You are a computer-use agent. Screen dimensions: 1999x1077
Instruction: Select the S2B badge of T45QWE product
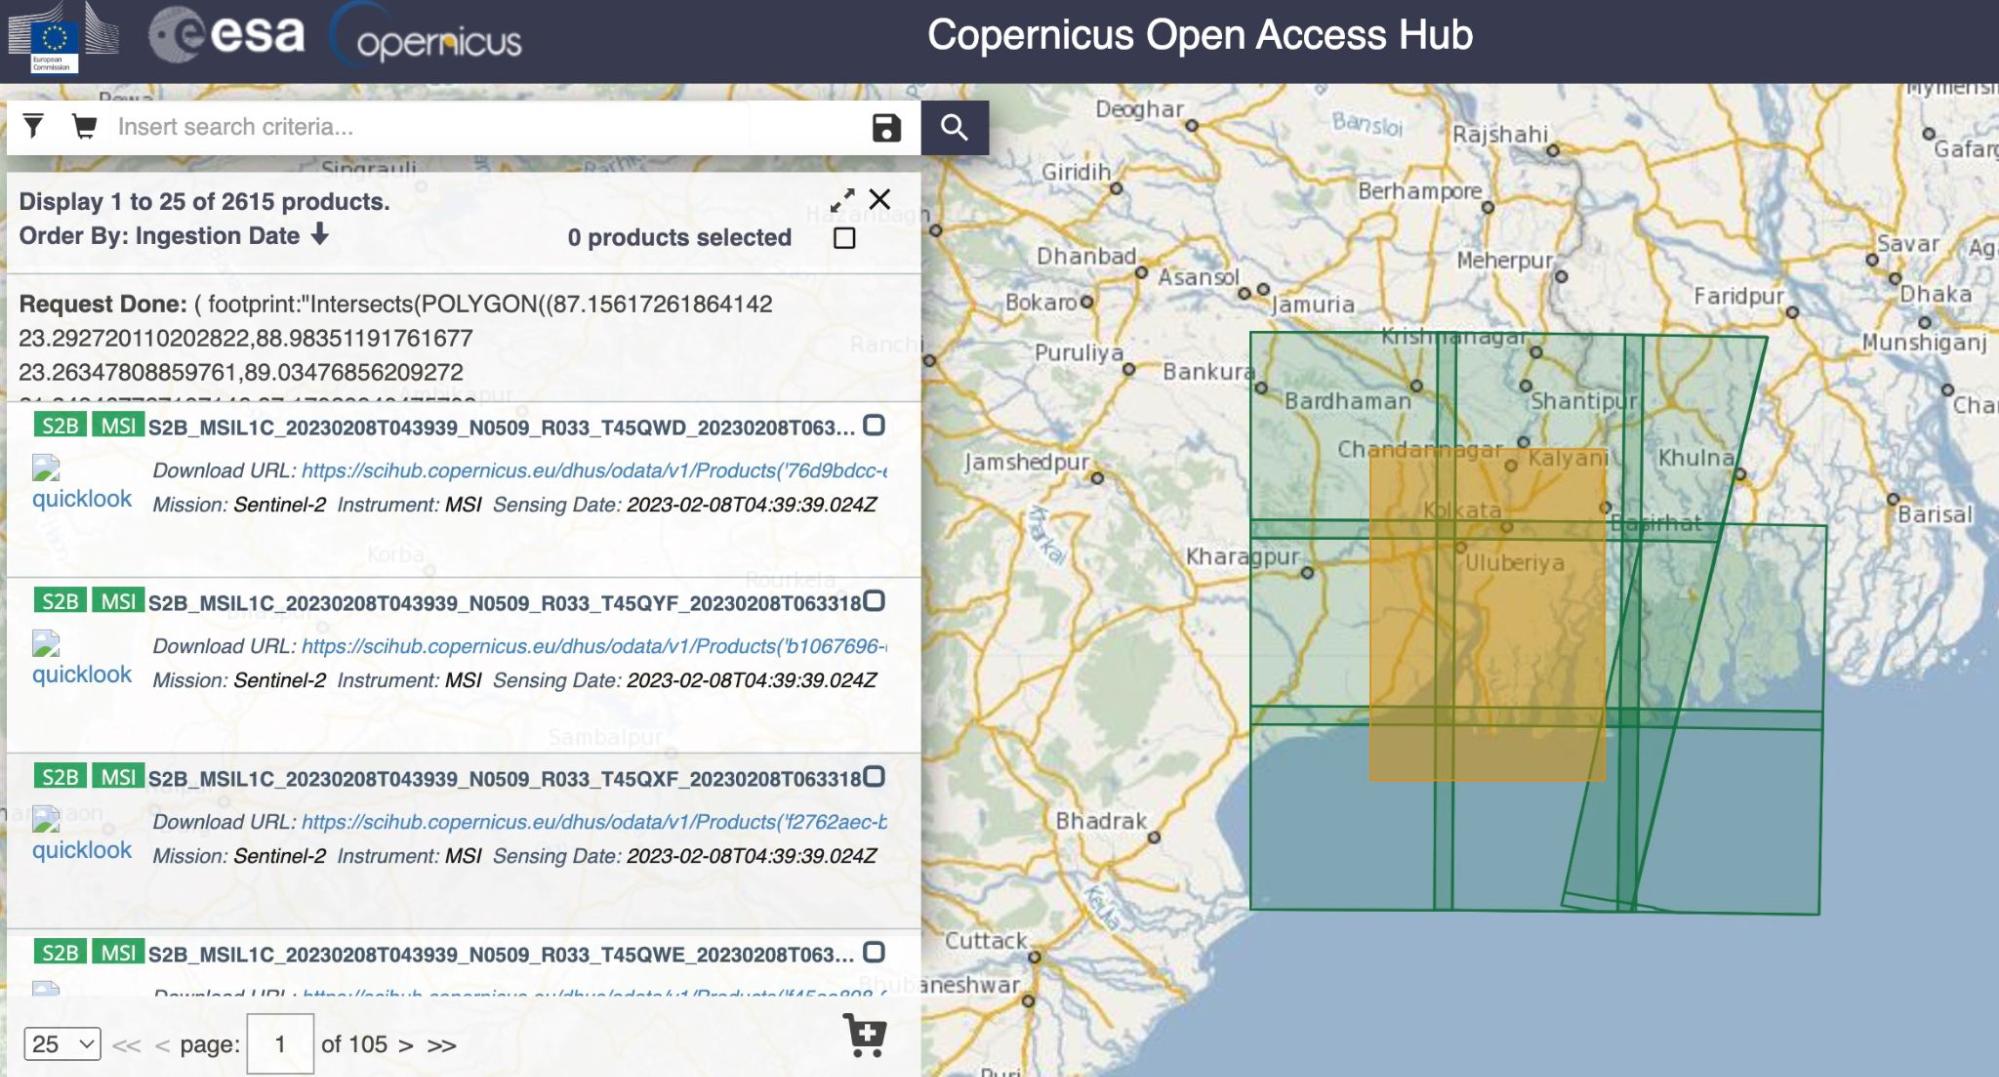60,953
